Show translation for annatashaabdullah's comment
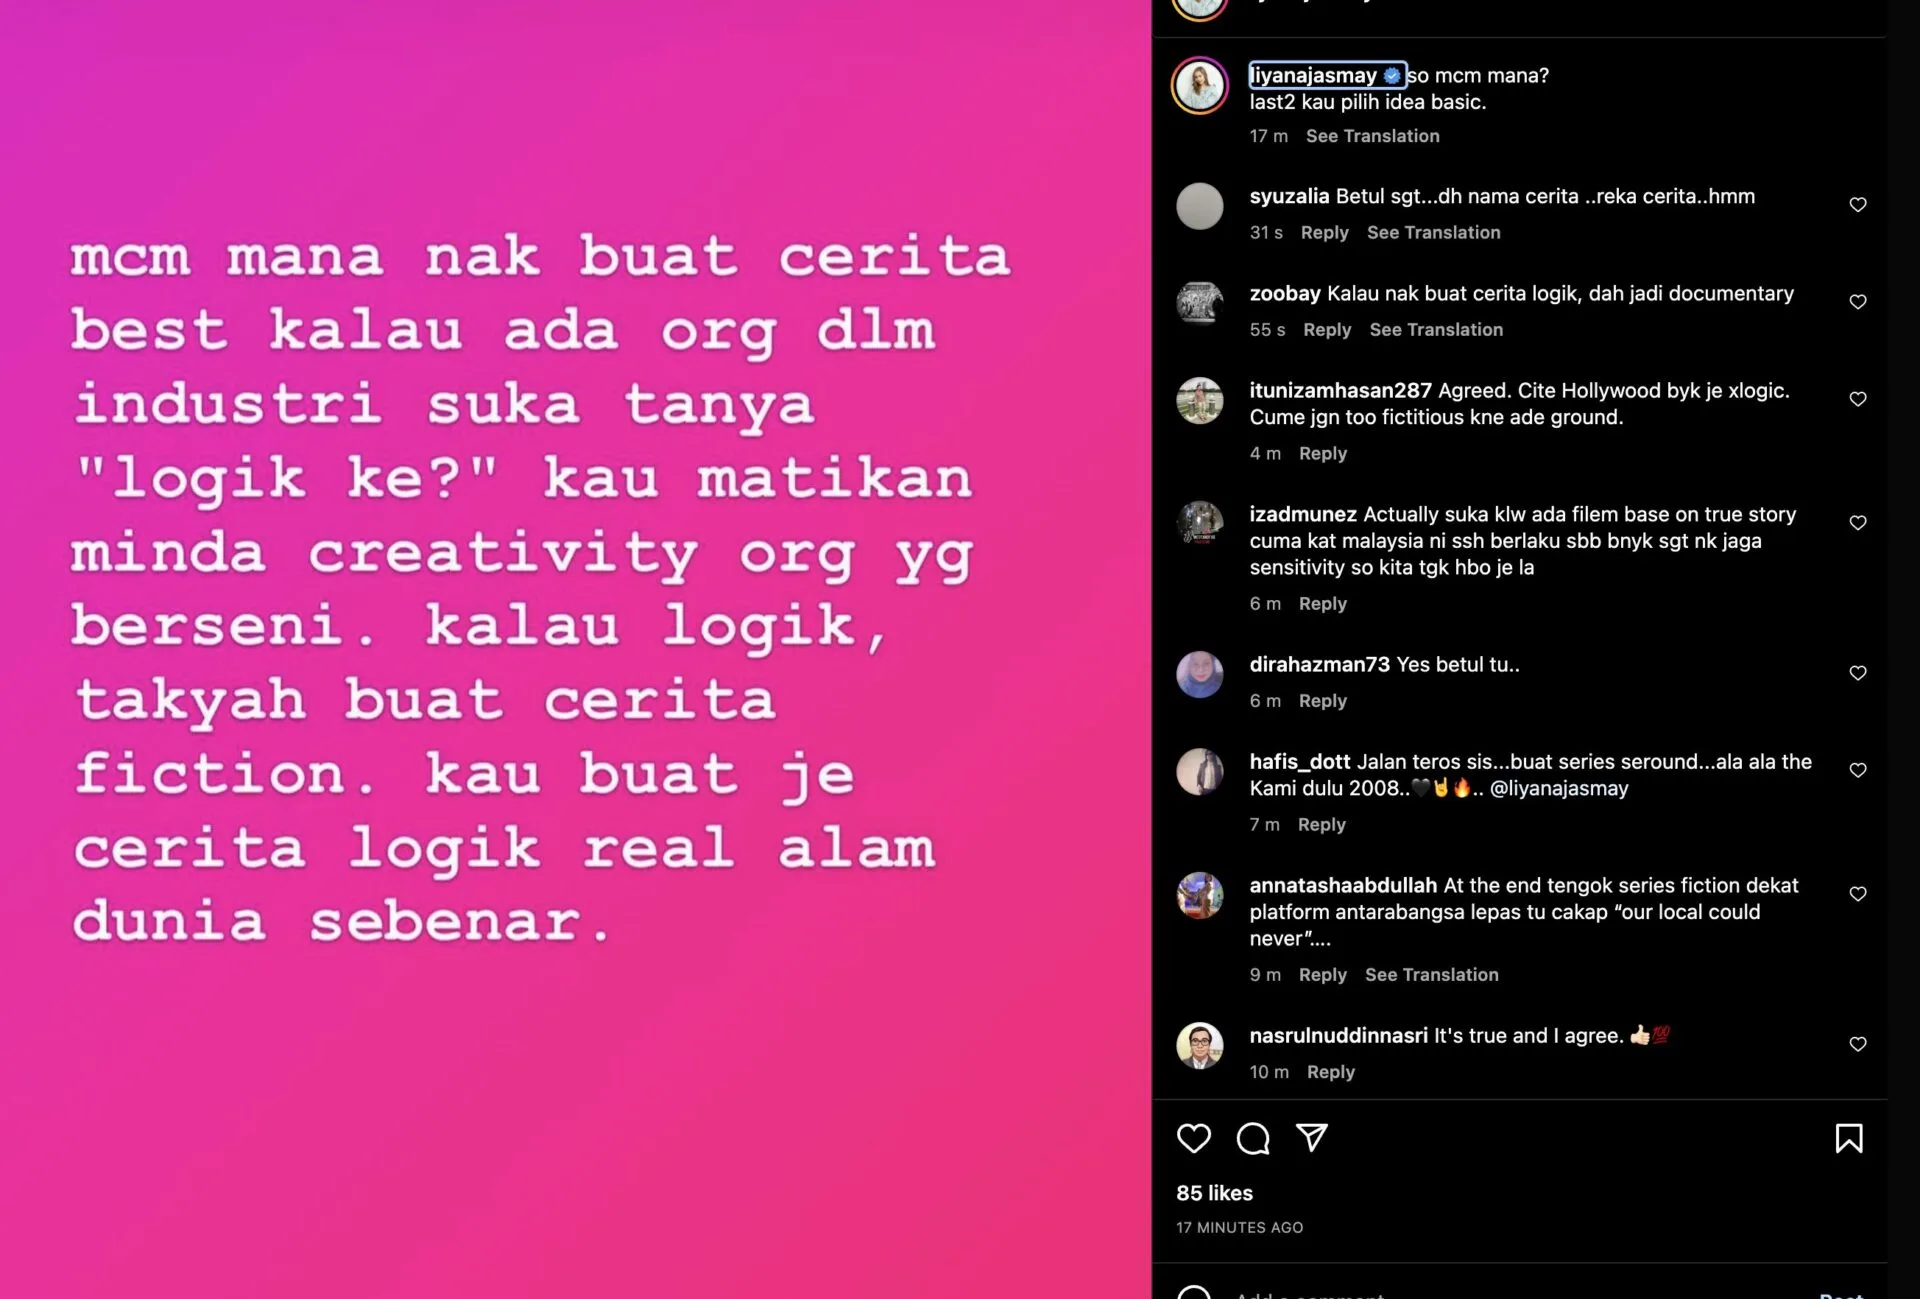The image size is (1920, 1299). pos(1431,975)
